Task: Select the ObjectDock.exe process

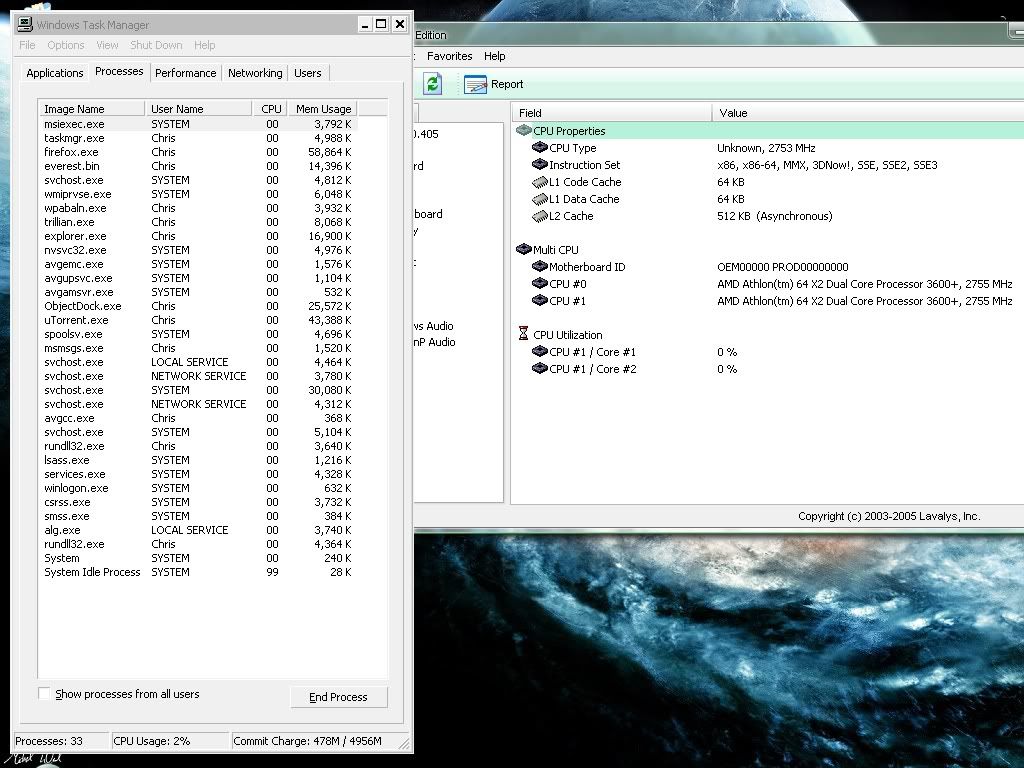Action: [x=199, y=306]
